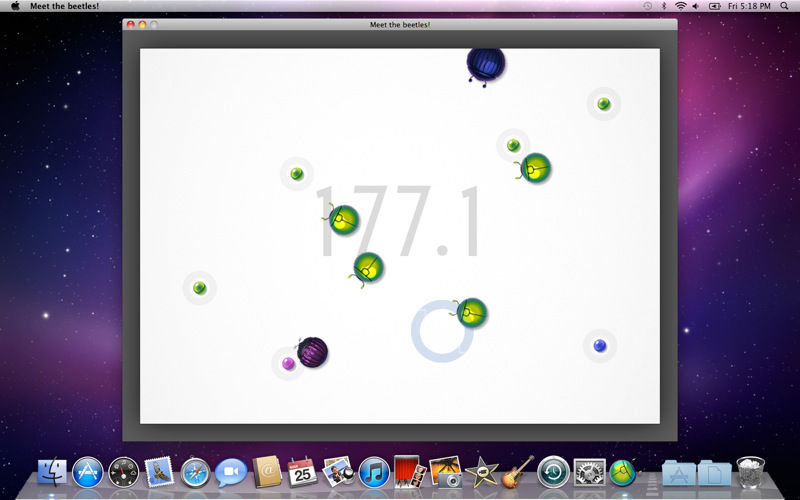Open the volume control in menu bar

695,6
